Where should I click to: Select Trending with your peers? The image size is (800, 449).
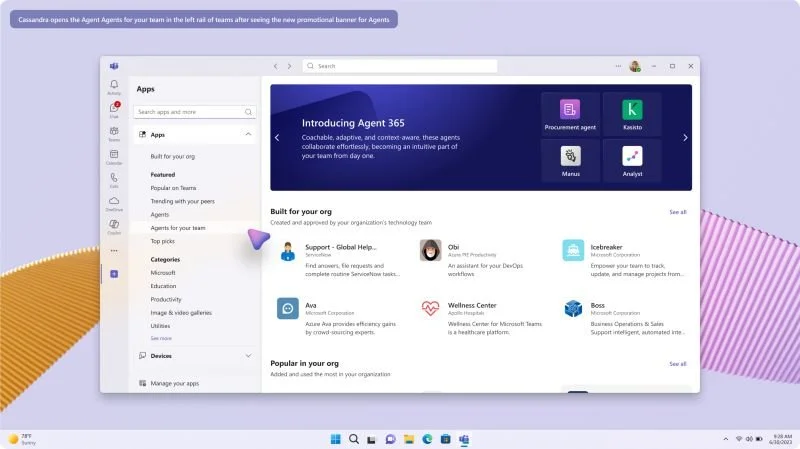(182, 201)
